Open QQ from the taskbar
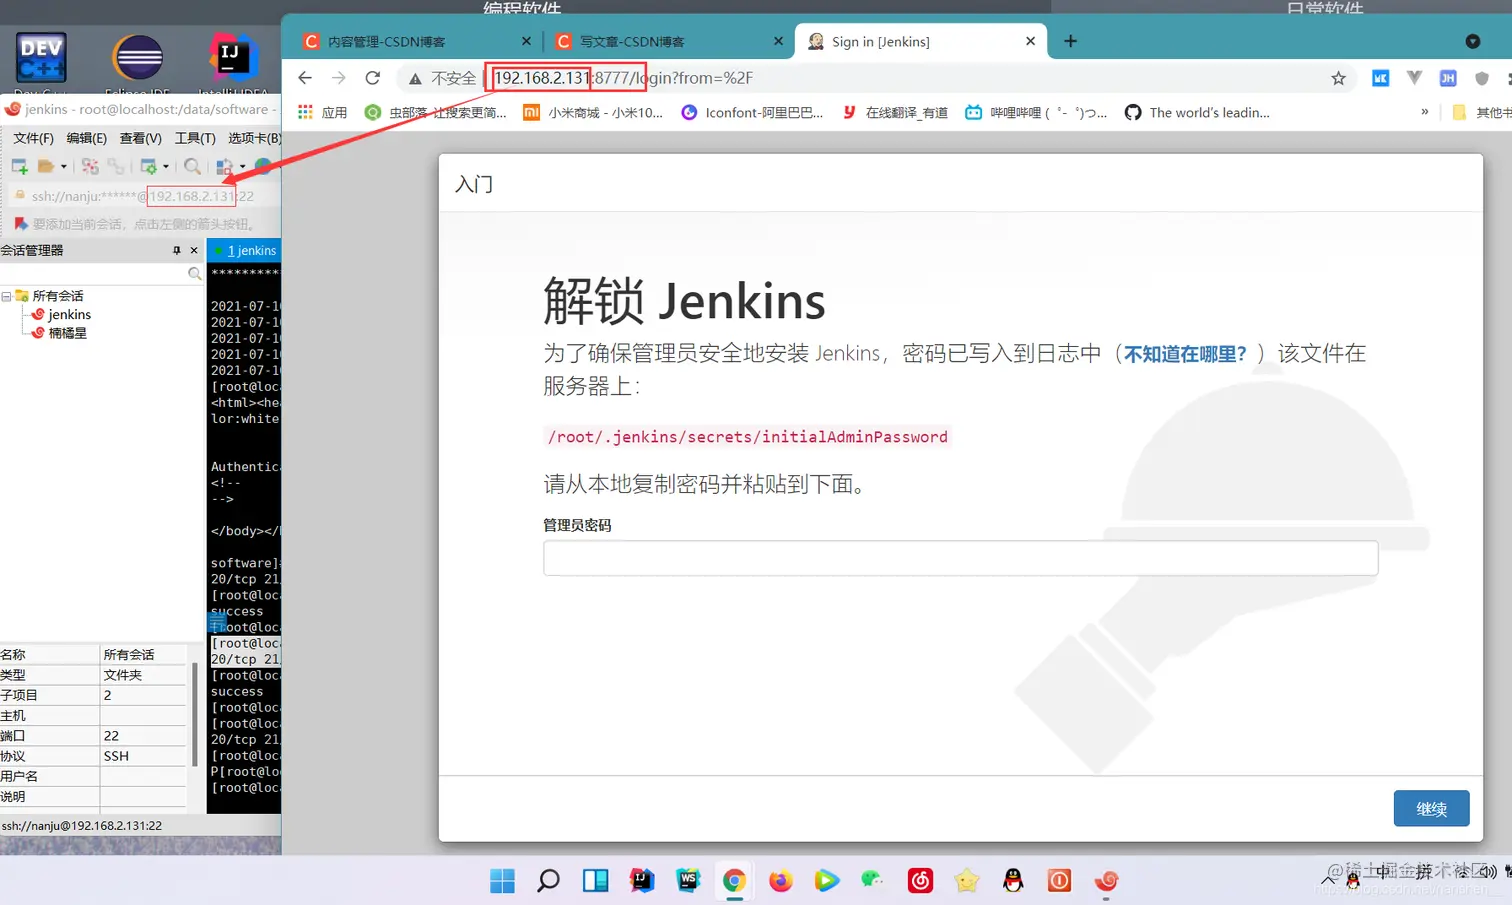 coord(1013,881)
